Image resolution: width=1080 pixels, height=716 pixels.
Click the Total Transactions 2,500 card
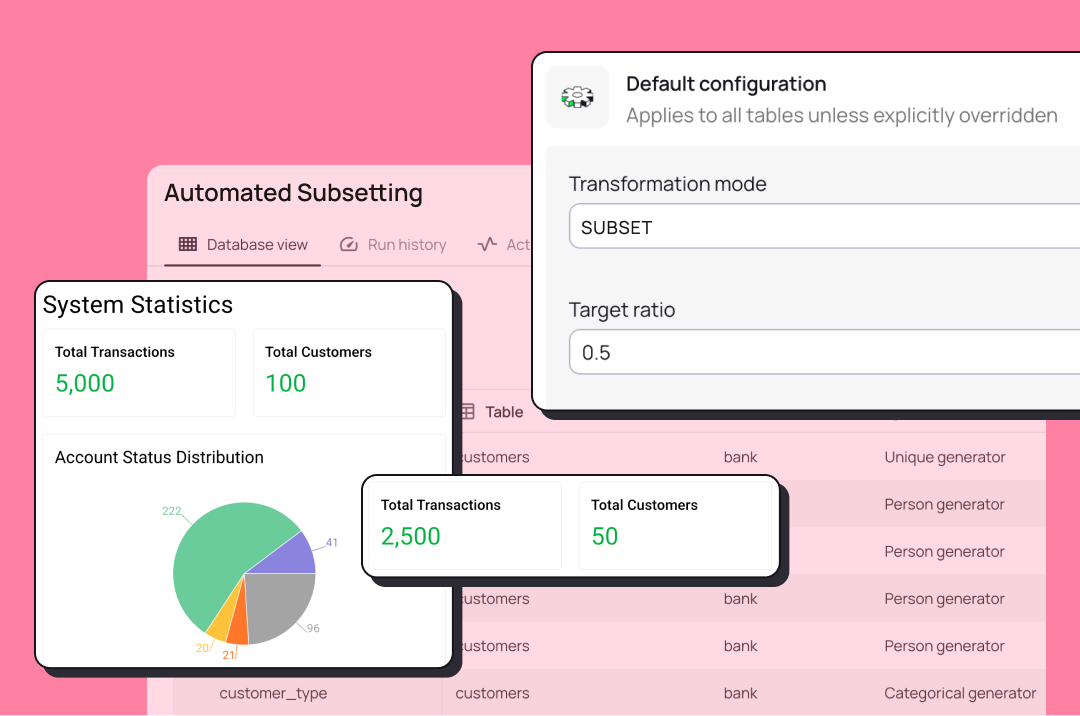(465, 526)
